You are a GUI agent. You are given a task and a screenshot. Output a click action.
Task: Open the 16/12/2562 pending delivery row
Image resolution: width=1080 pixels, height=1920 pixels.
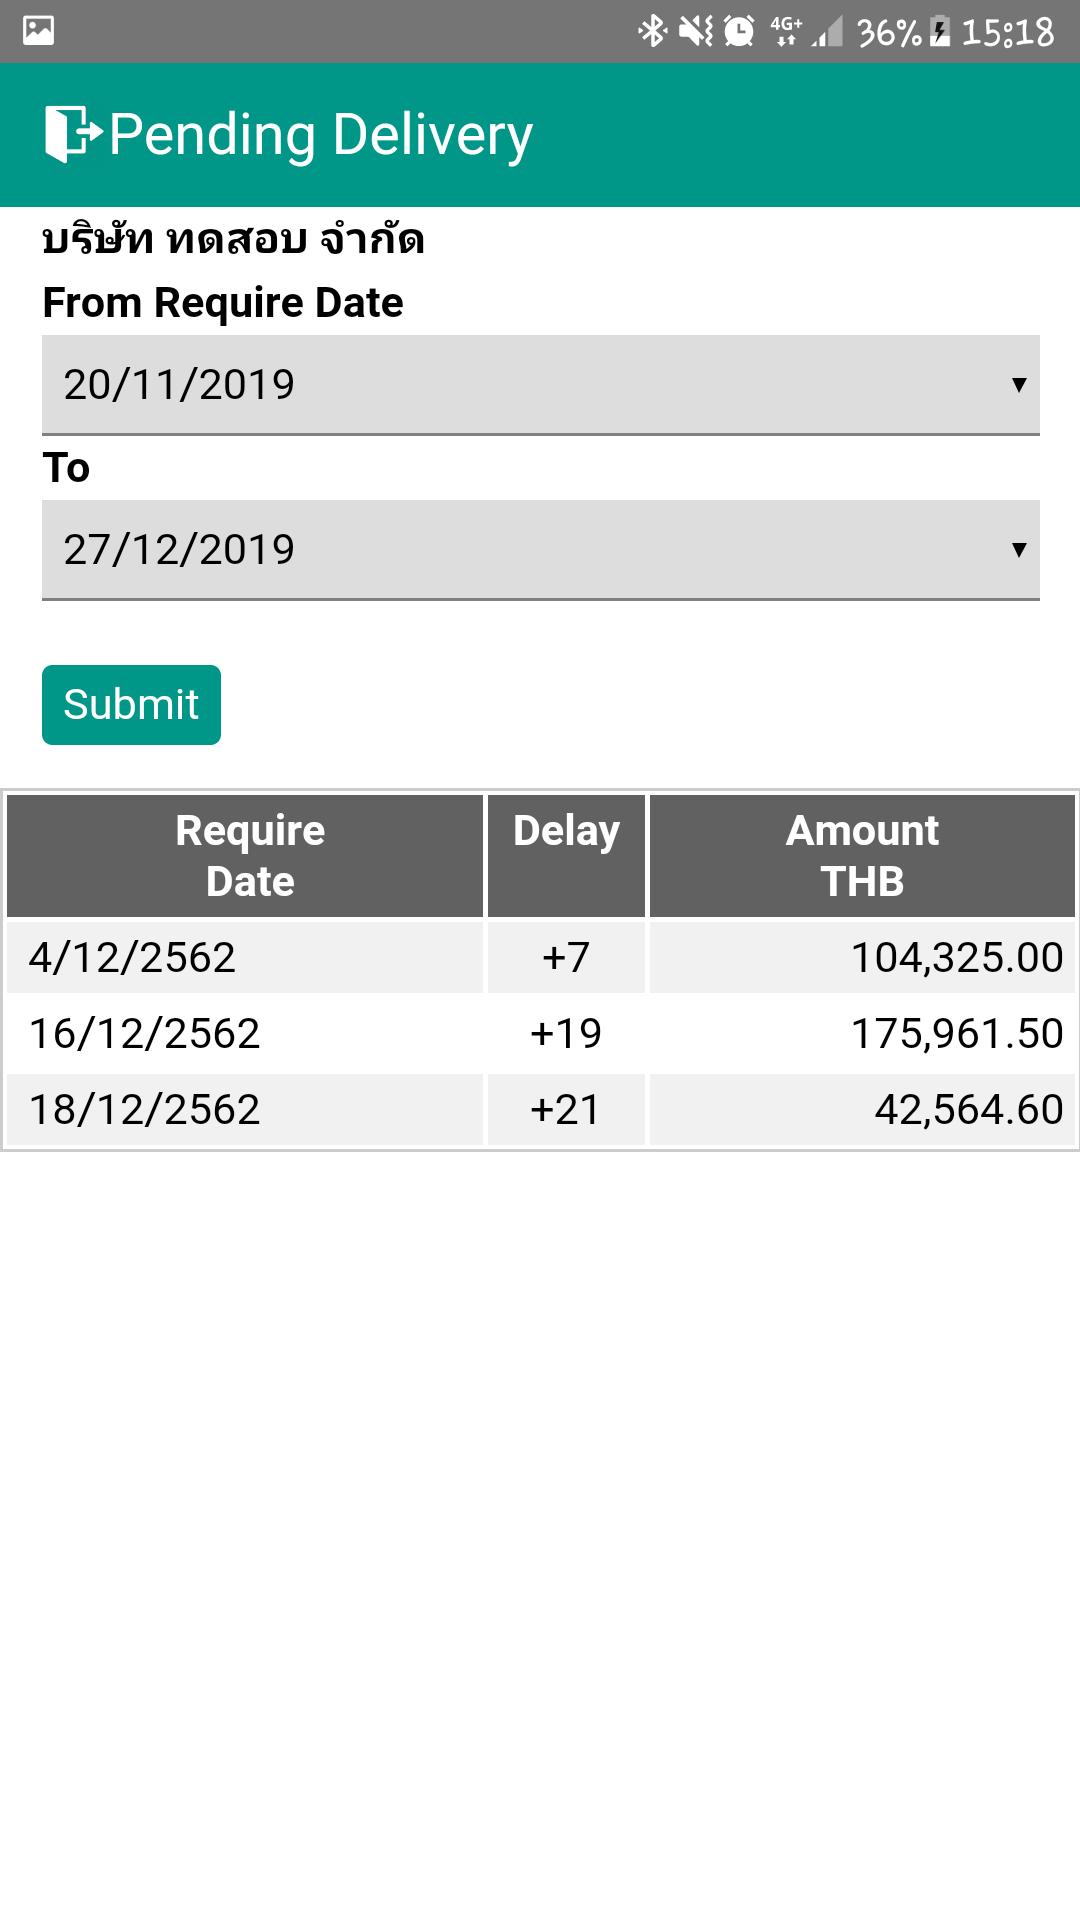[541, 1033]
